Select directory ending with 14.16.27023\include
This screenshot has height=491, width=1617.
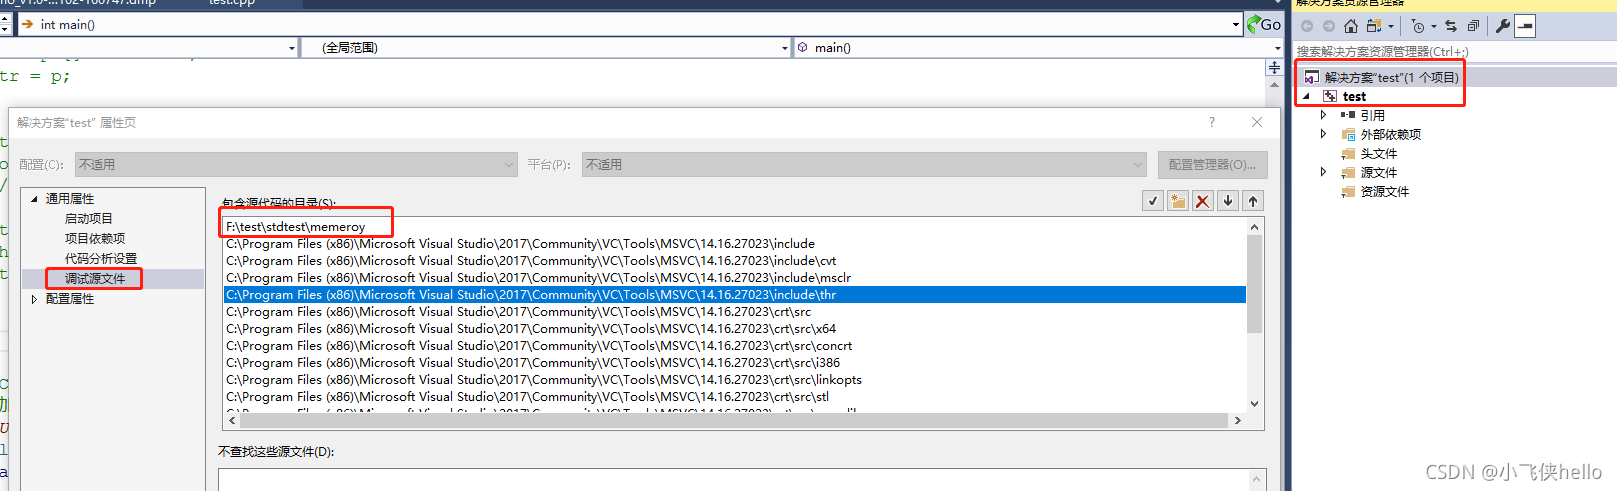pyautogui.click(x=735, y=243)
